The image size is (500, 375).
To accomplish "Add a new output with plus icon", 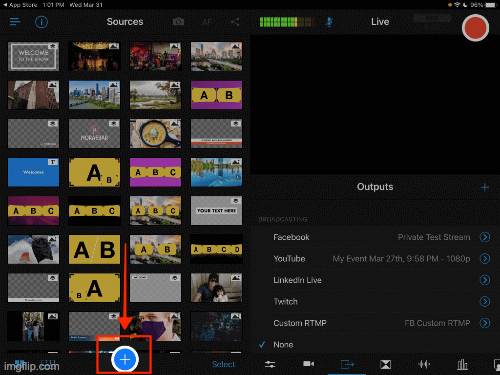I will (x=485, y=187).
